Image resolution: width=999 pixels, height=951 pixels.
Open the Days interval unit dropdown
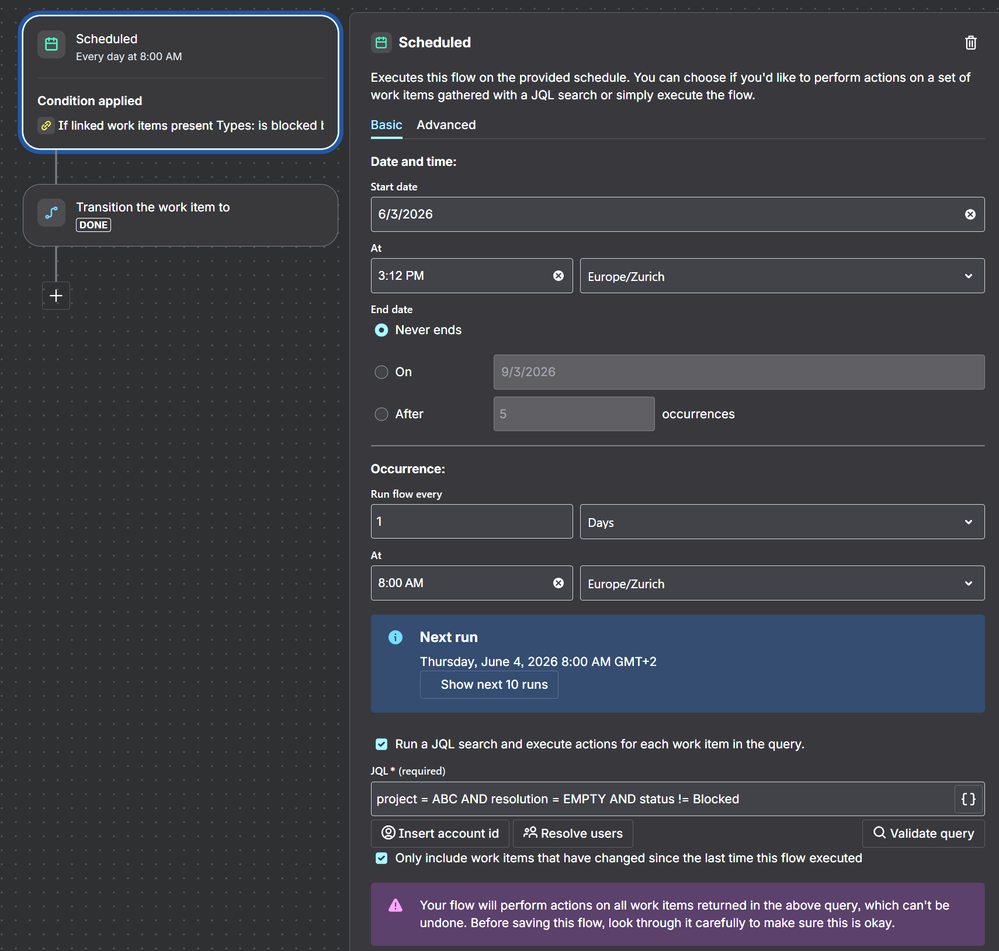782,522
